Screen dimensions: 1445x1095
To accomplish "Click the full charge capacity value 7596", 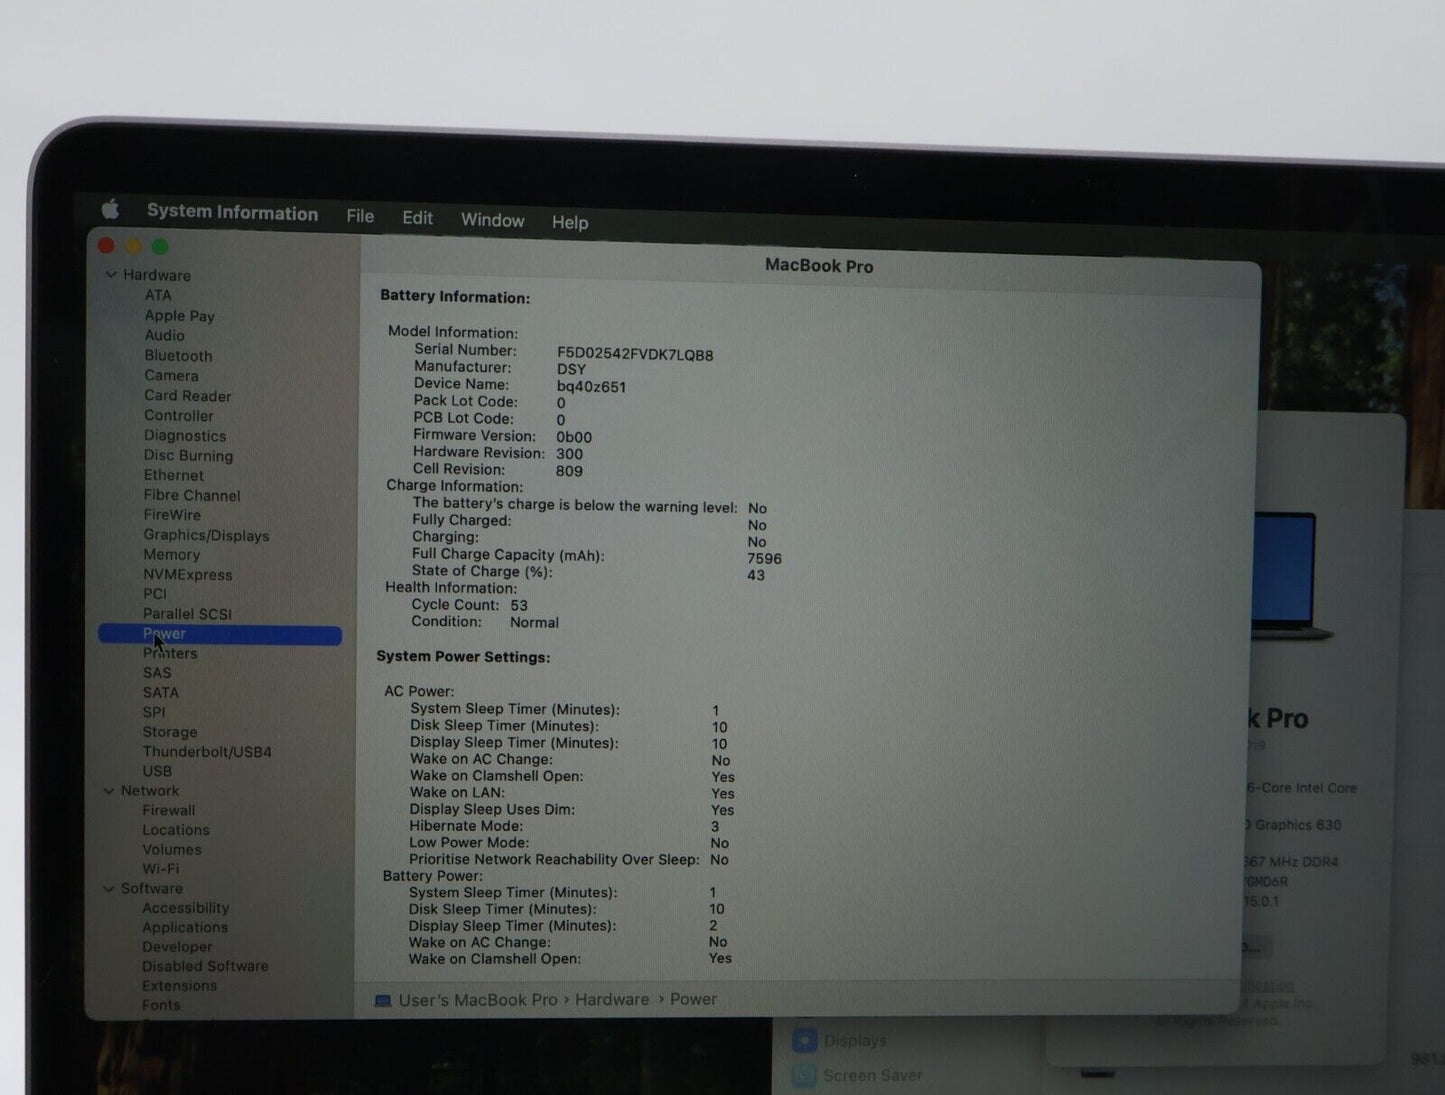I will pos(764,559).
